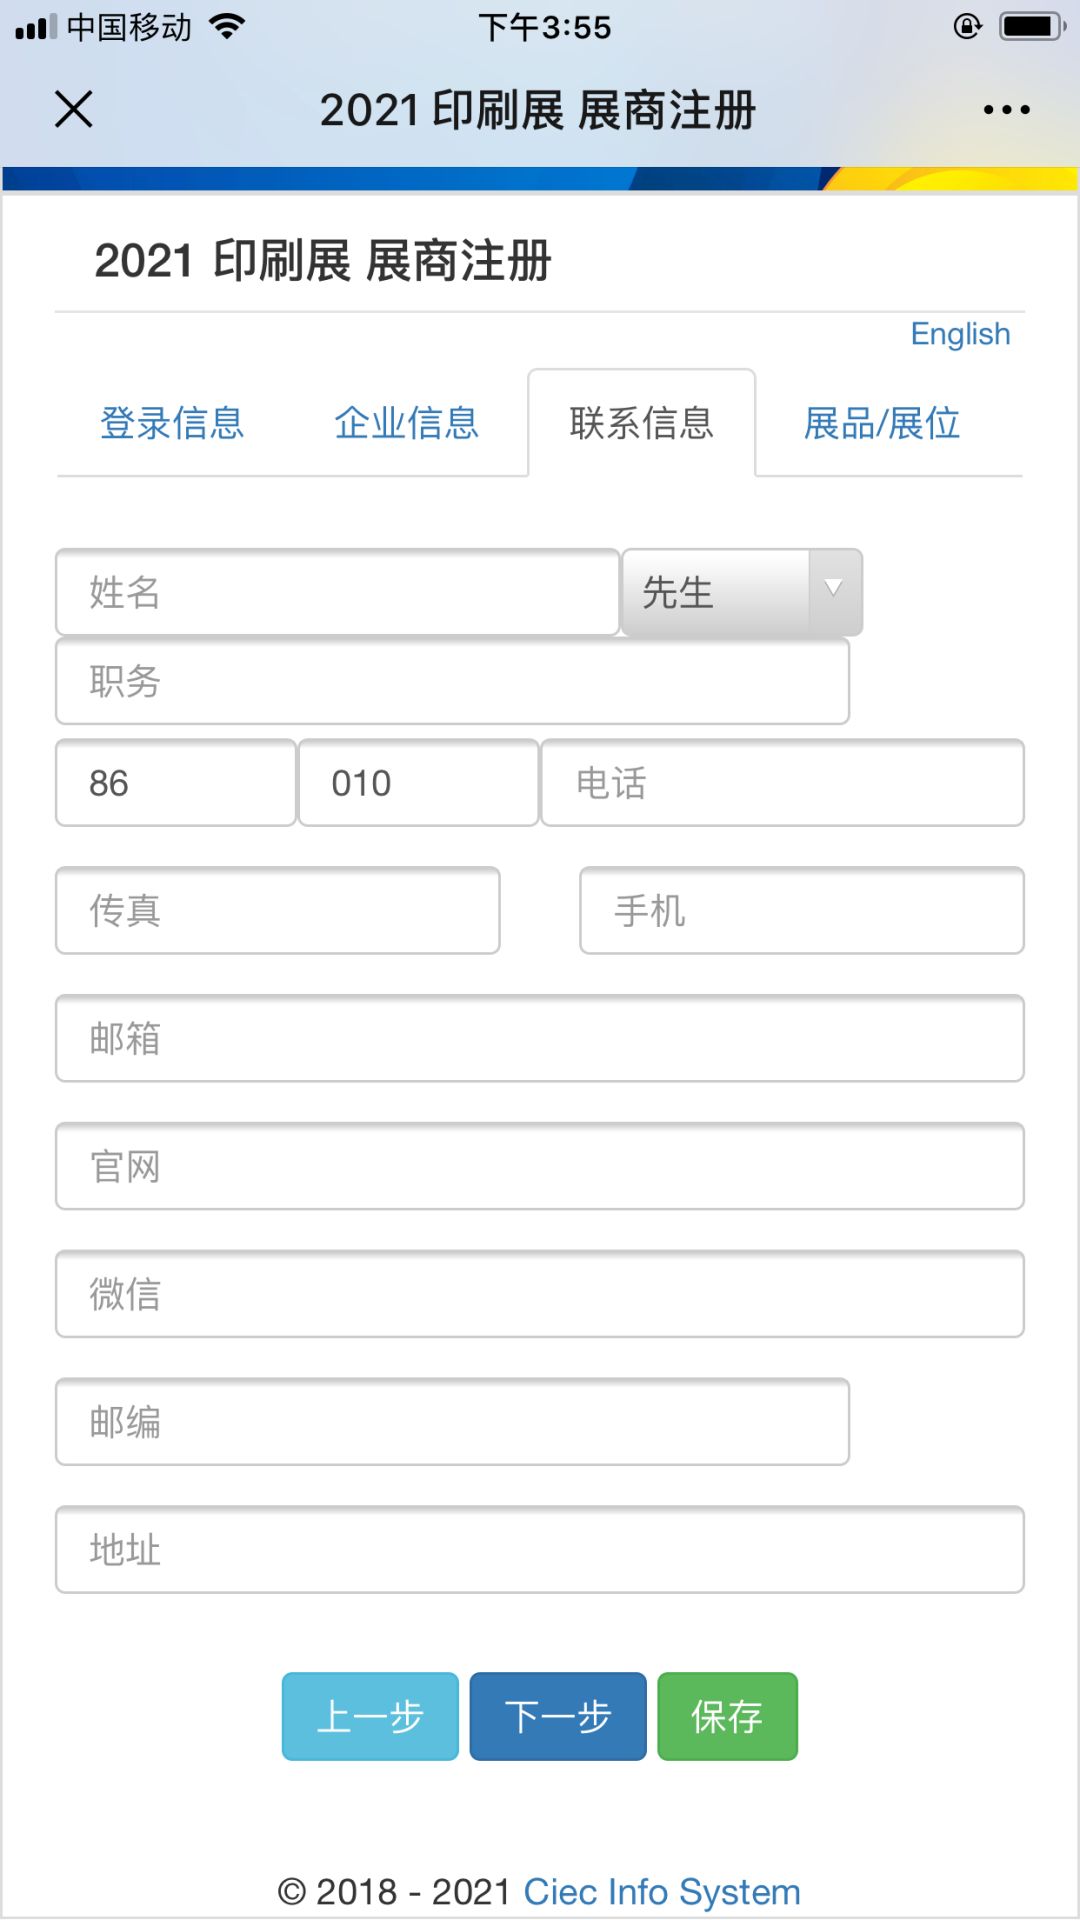1080x1920 pixels.
Task: Open the three-dot more options menu
Action: pyautogui.click(x=1006, y=109)
